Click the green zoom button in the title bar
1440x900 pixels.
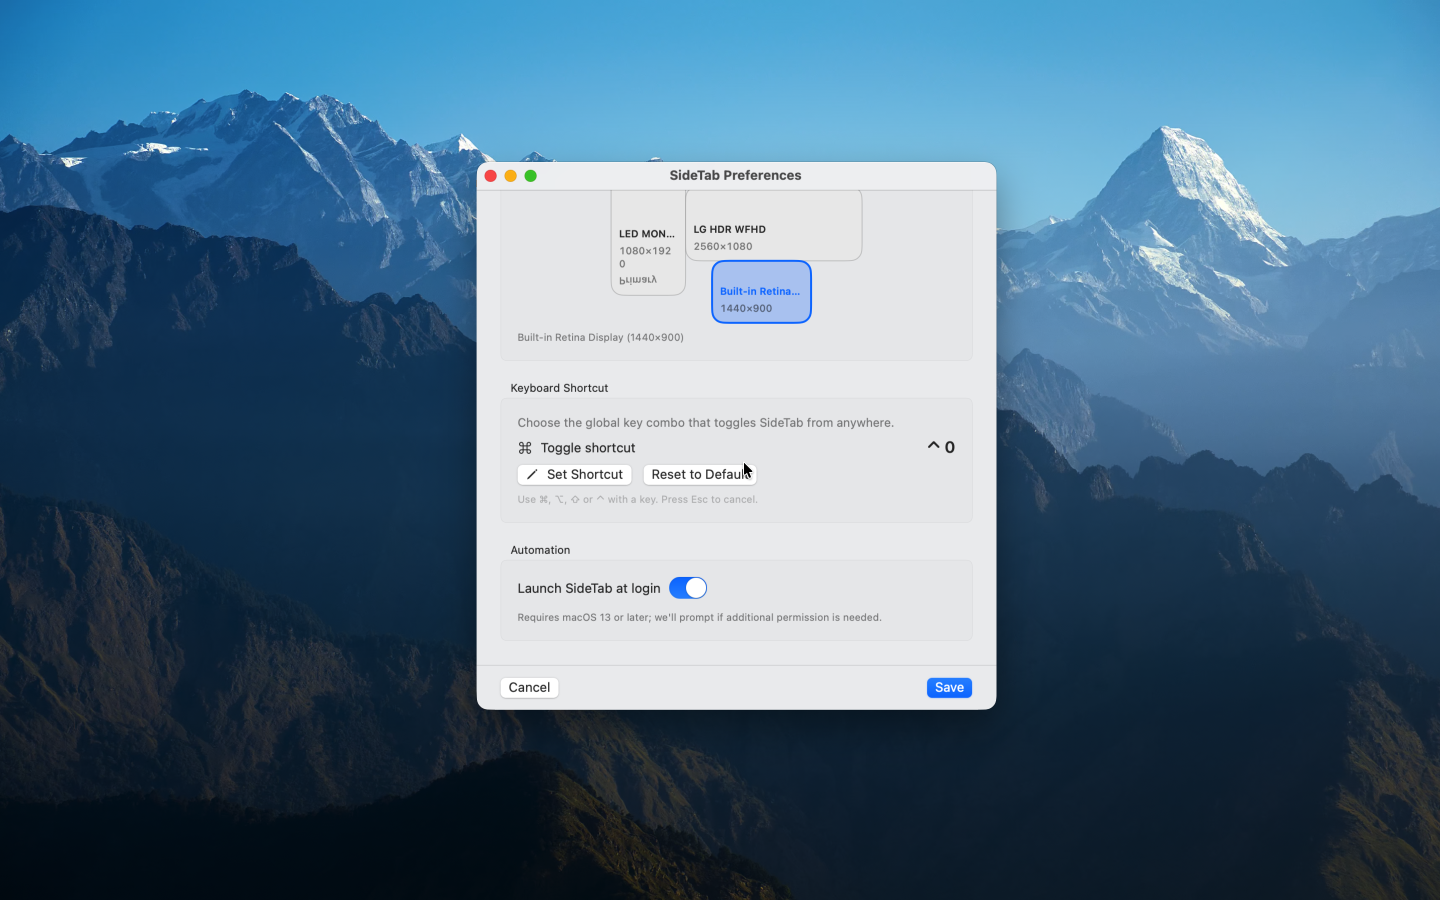531,175
